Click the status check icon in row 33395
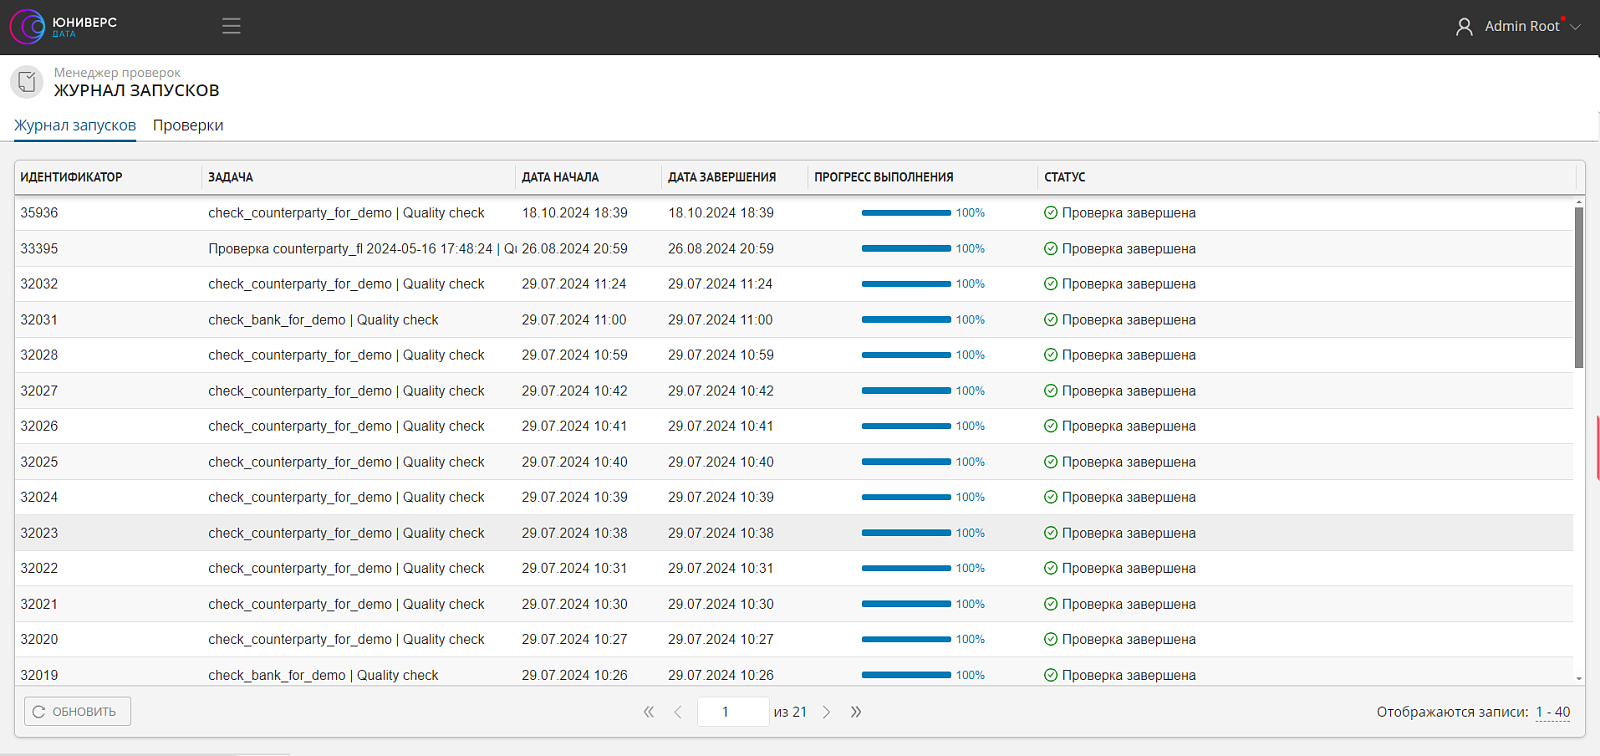Viewport: 1600px width, 756px height. click(x=1051, y=249)
